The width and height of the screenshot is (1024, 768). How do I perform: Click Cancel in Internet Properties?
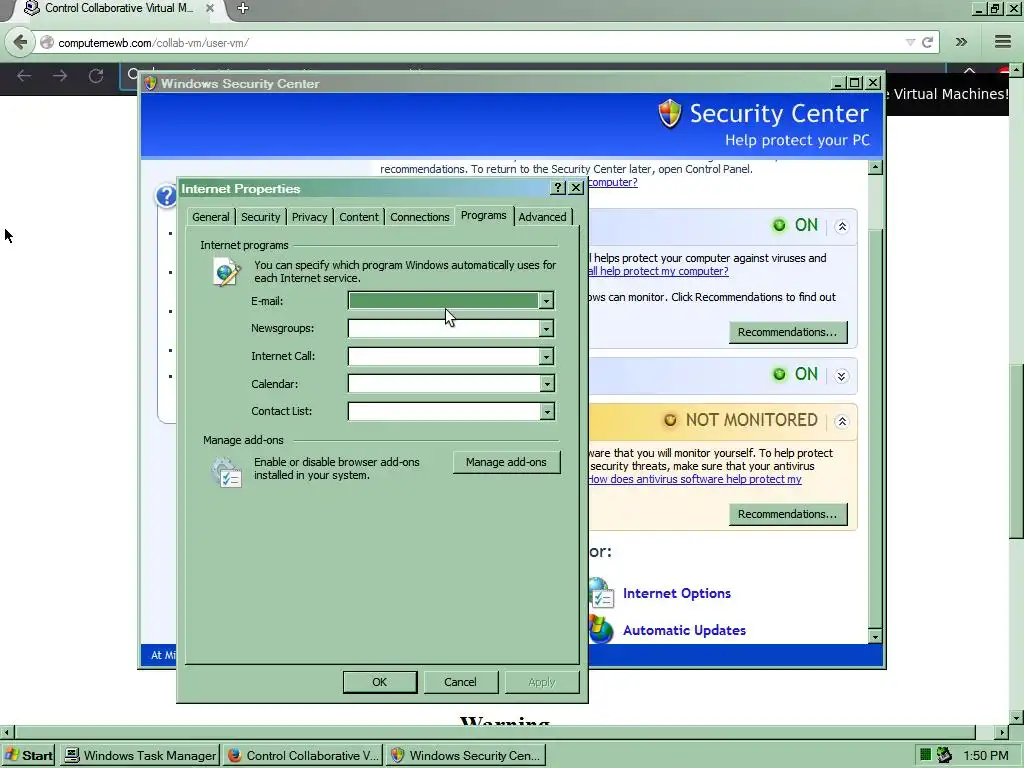point(460,682)
